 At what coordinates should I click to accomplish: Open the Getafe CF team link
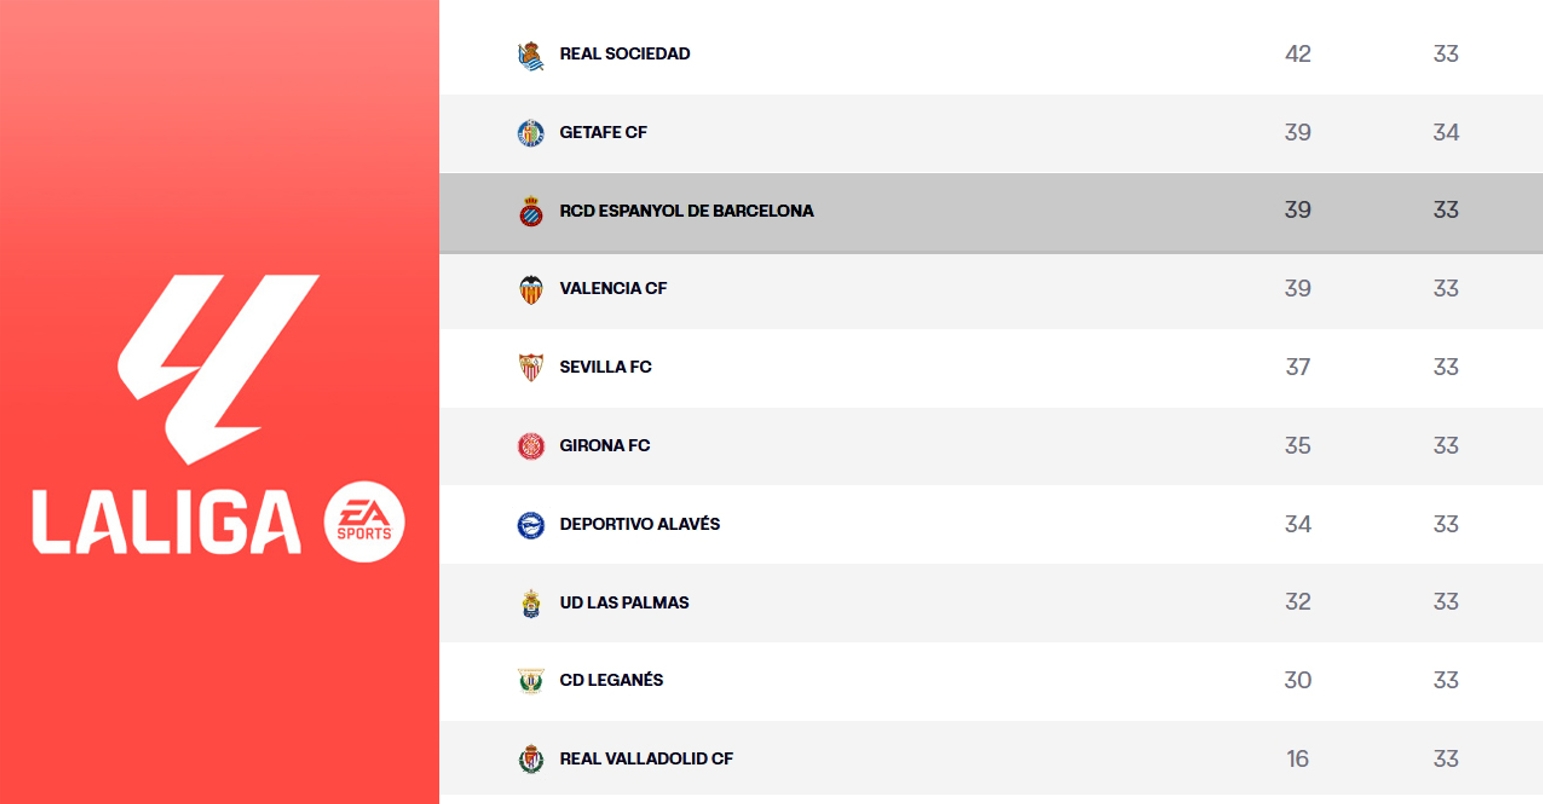click(603, 132)
